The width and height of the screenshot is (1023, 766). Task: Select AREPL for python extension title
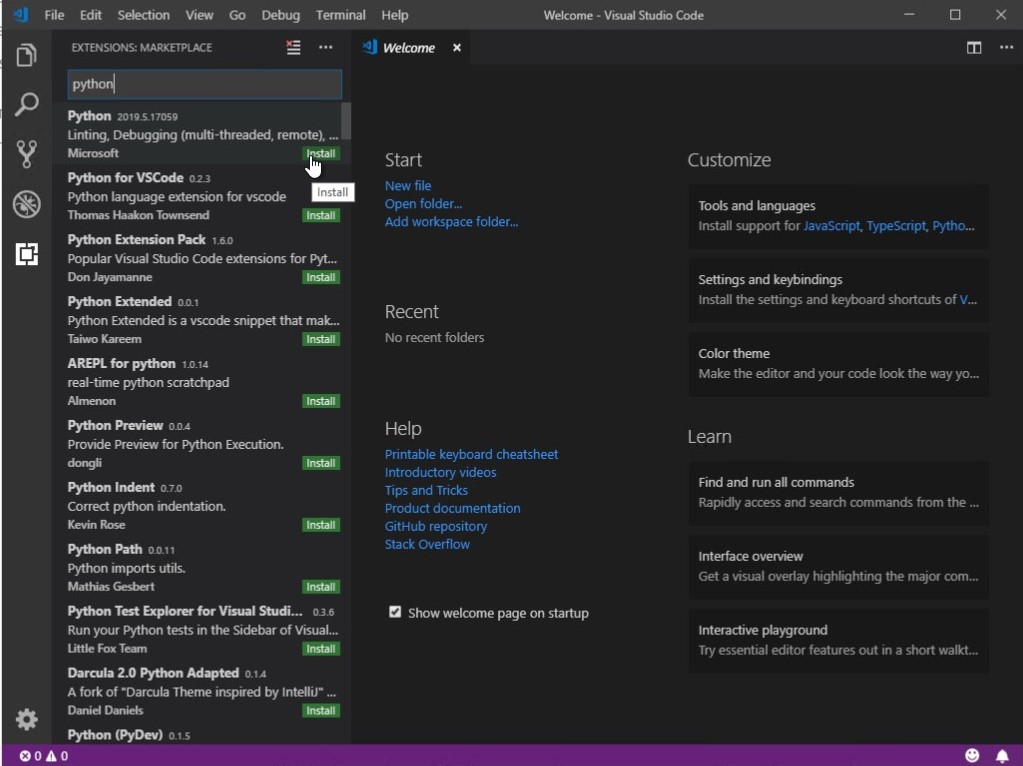[121, 363]
